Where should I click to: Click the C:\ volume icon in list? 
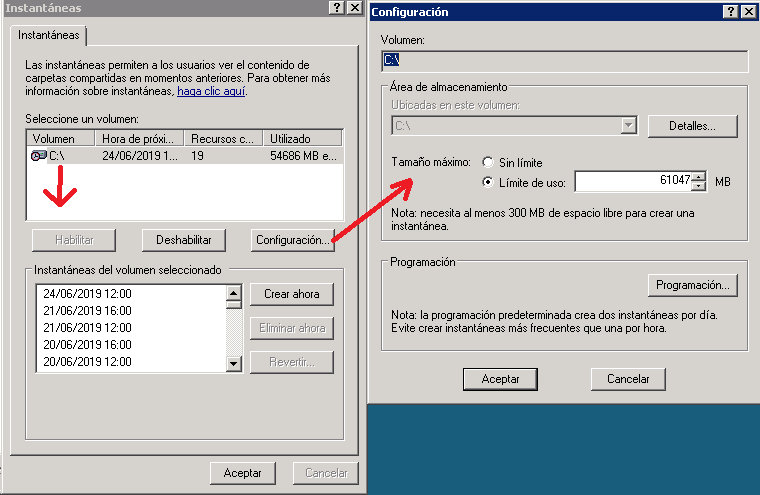pyautogui.click(x=38, y=156)
